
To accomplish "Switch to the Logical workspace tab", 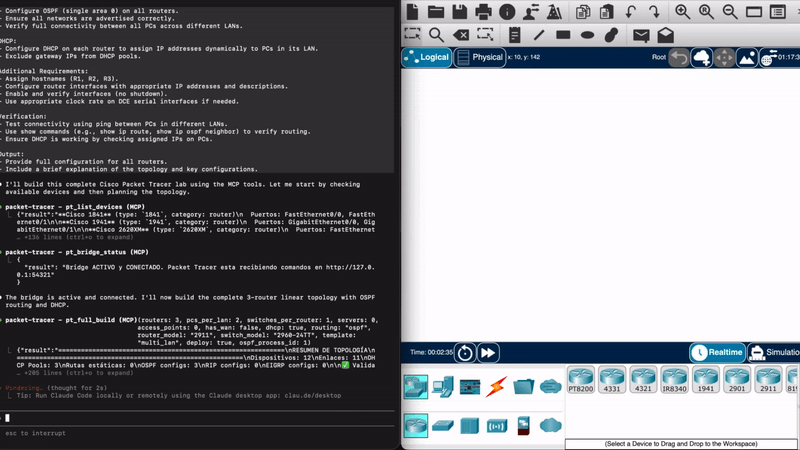I will tap(427, 57).
